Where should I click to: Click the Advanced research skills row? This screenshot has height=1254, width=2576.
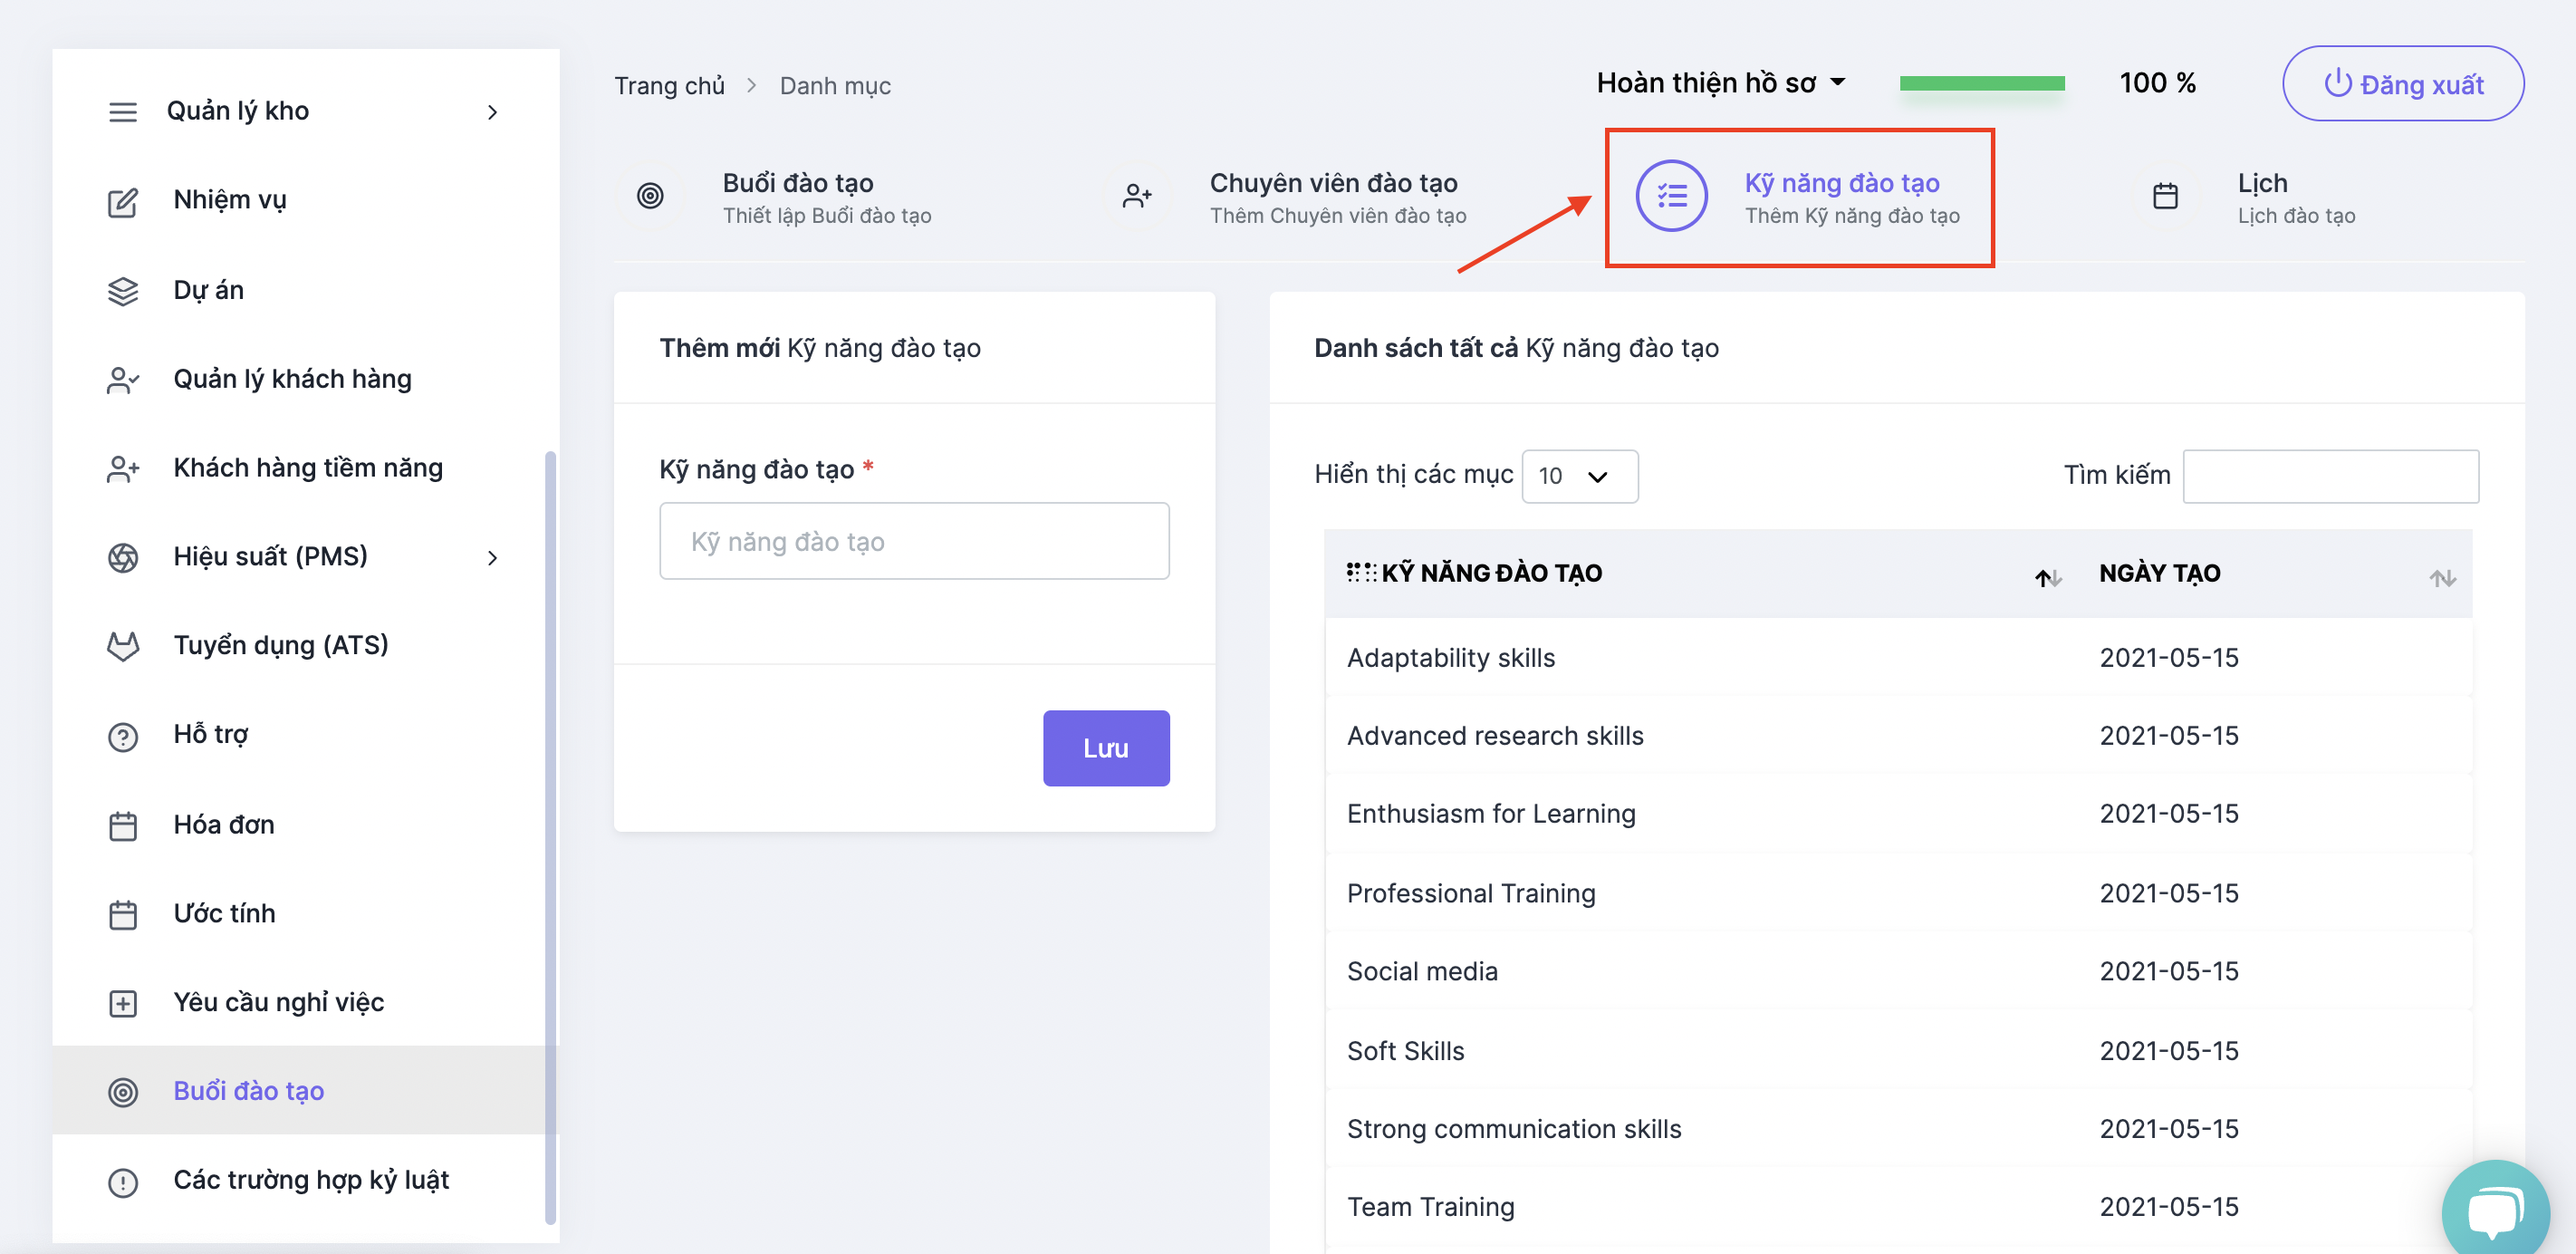[1898, 735]
